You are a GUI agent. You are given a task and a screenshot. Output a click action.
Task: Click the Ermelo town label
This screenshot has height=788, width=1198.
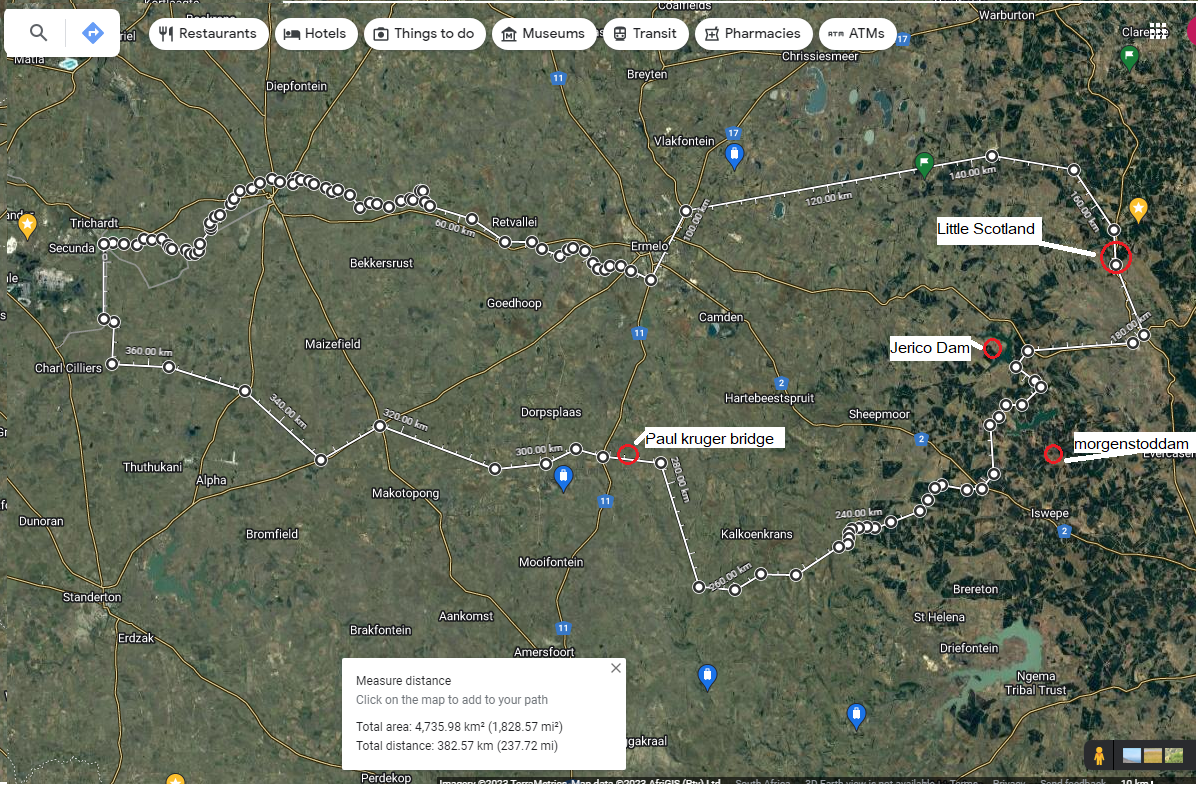pyautogui.click(x=649, y=246)
